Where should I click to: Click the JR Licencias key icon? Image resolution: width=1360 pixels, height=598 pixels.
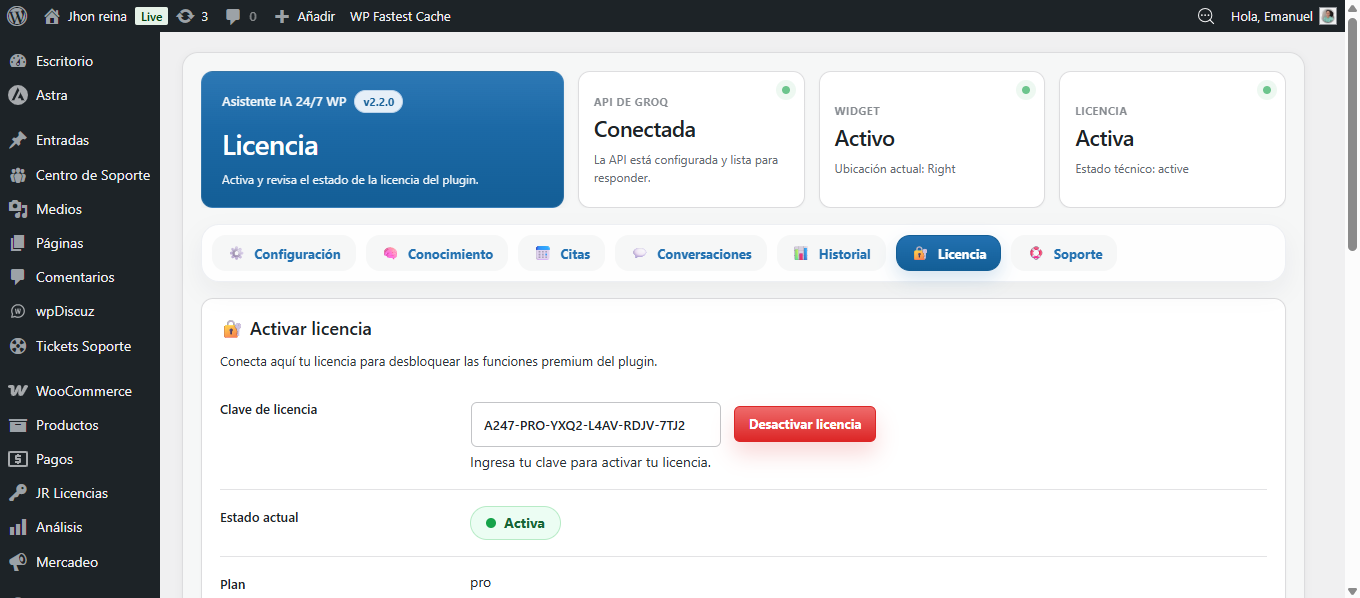coord(18,493)
